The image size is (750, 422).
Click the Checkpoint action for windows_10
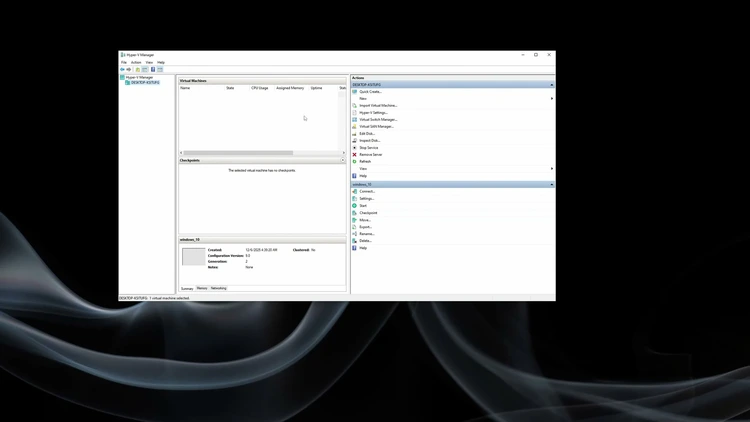(368, 213)
